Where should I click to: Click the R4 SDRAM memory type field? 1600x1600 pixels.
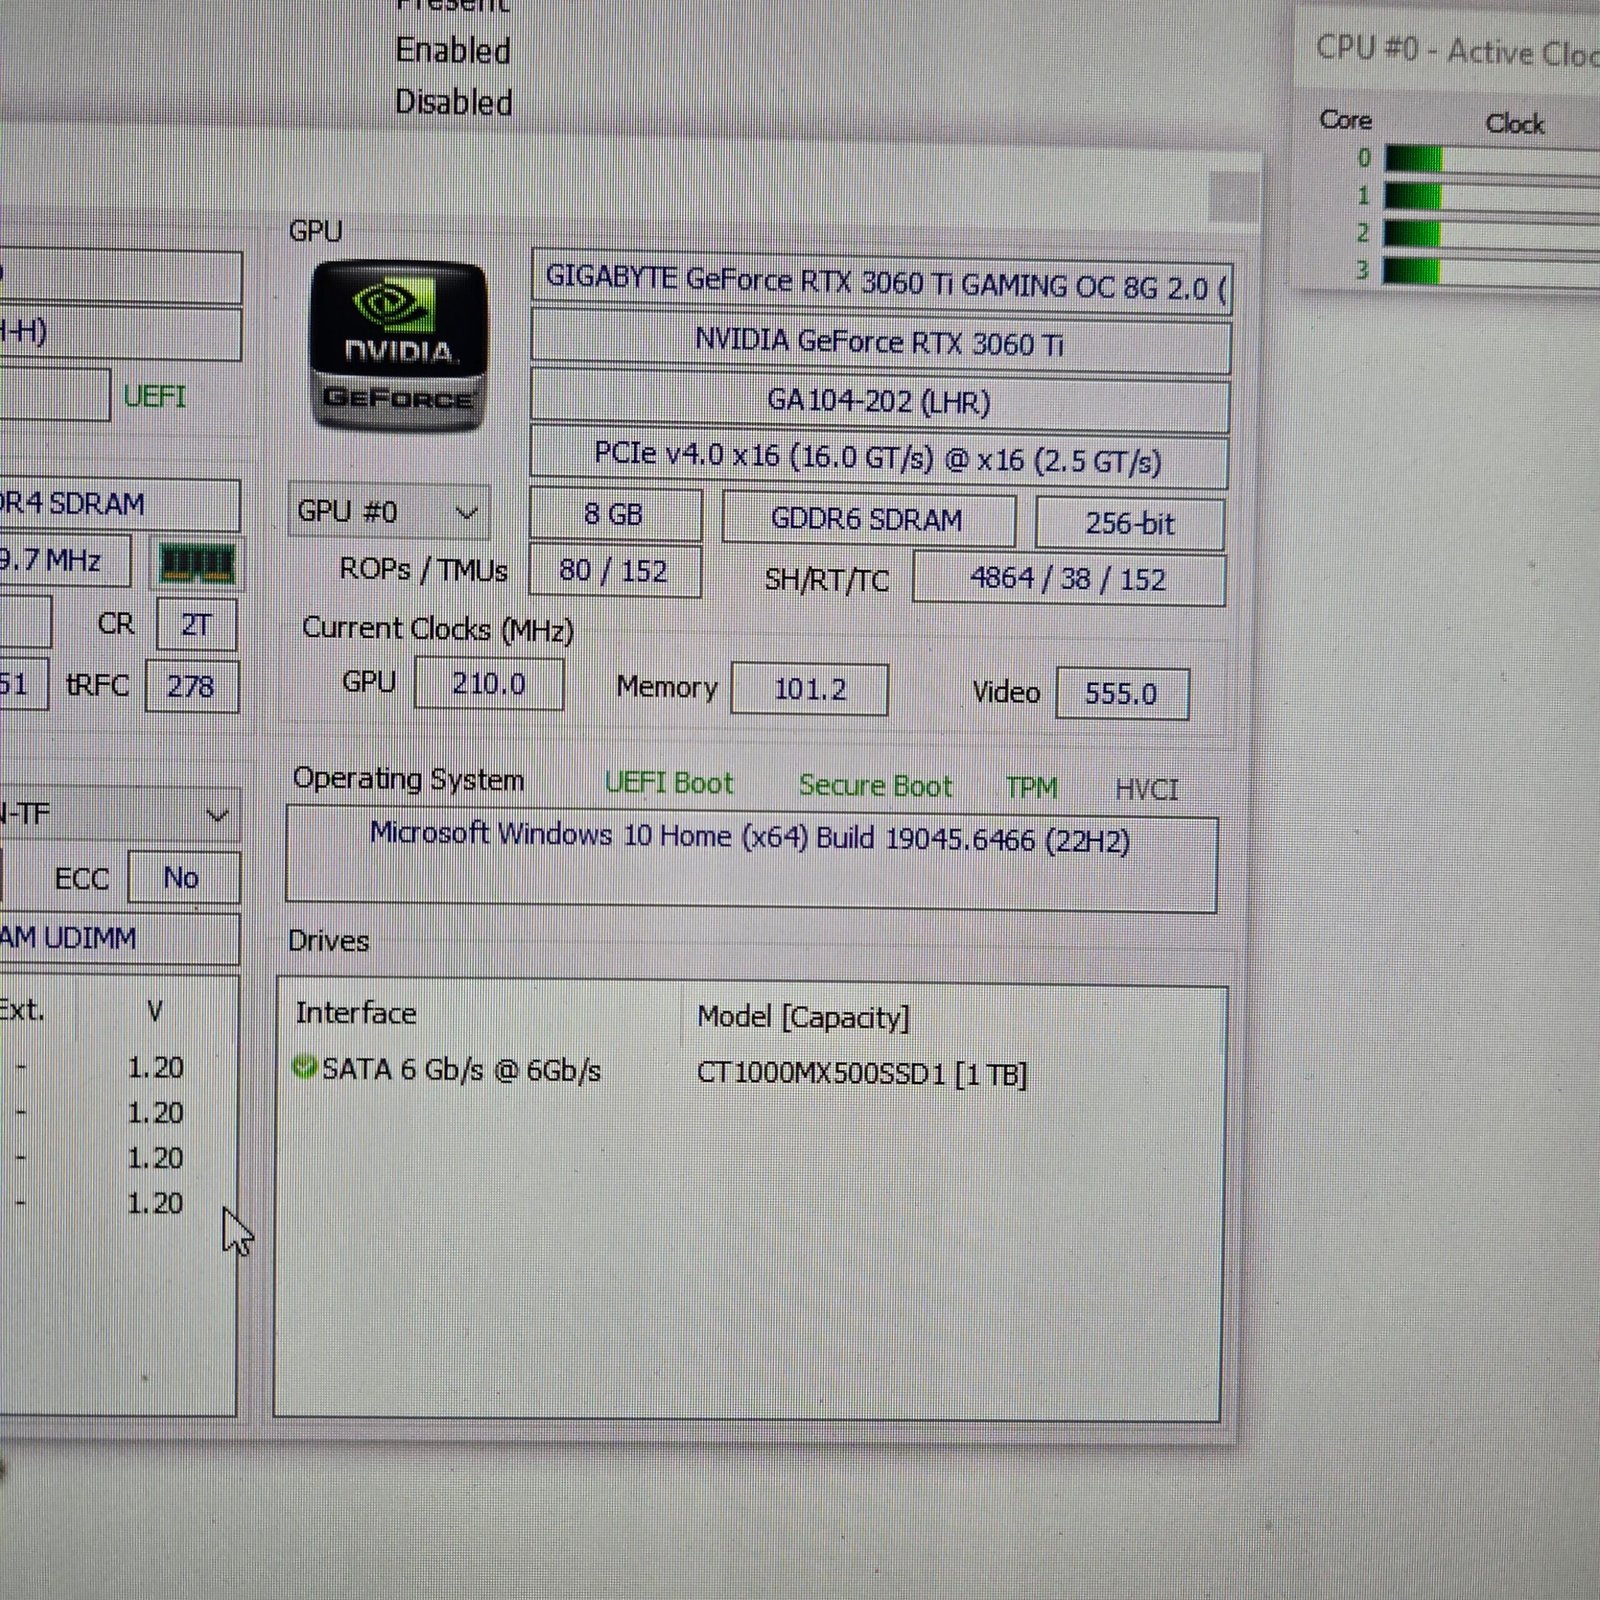click(120, 504)
